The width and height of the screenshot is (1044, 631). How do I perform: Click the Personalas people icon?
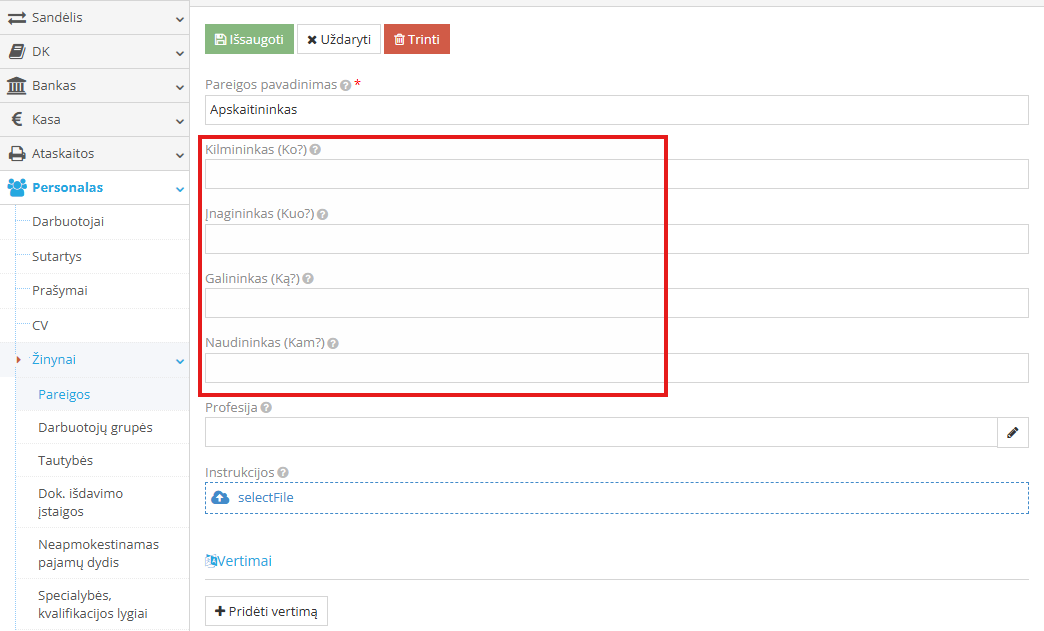tap(17, 188)
